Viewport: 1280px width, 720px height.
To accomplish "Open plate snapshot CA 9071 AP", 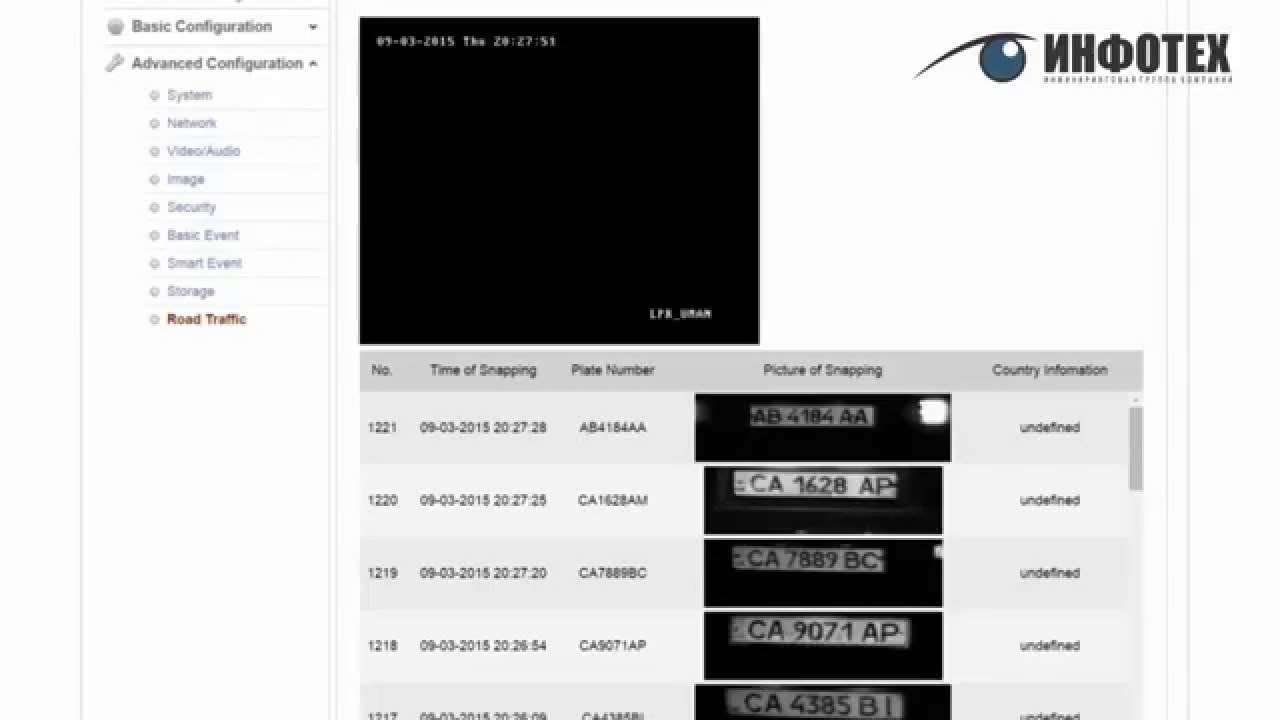I will [823, 646].
